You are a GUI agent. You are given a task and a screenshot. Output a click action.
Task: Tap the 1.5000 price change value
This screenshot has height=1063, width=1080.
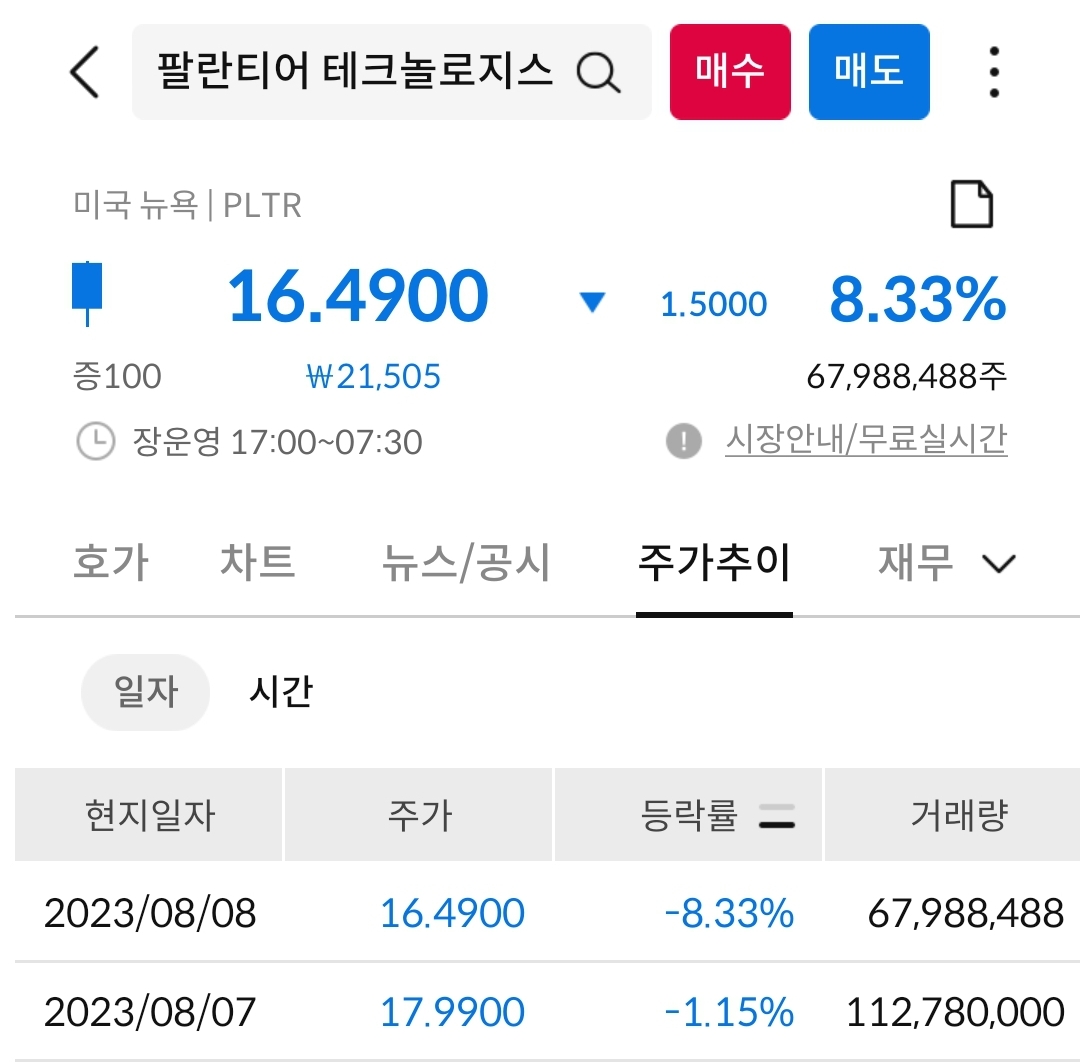point(714,305)
